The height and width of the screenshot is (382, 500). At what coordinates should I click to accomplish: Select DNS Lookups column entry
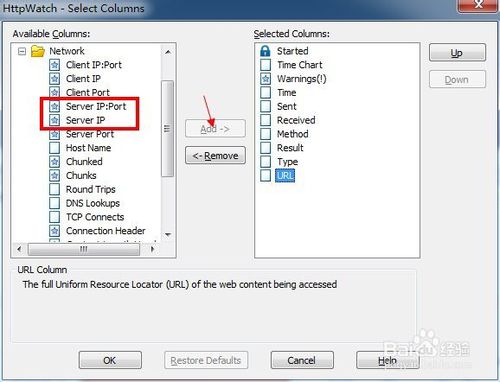click(93, 203)
